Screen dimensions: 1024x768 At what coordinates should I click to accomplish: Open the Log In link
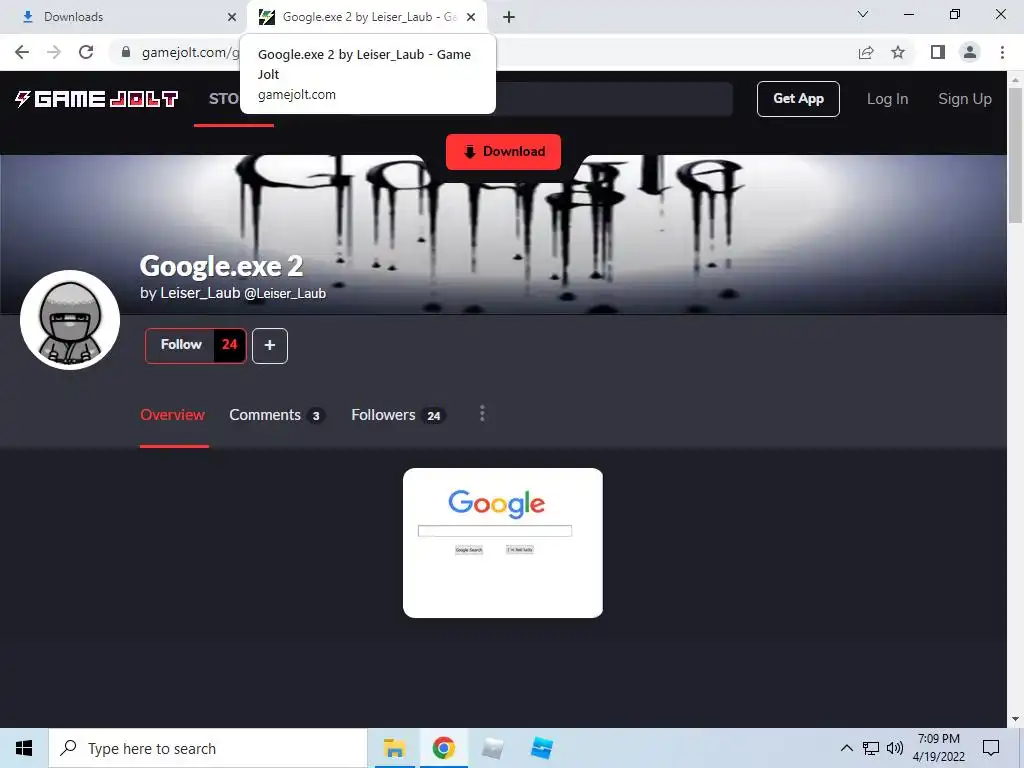pos(888,99)
